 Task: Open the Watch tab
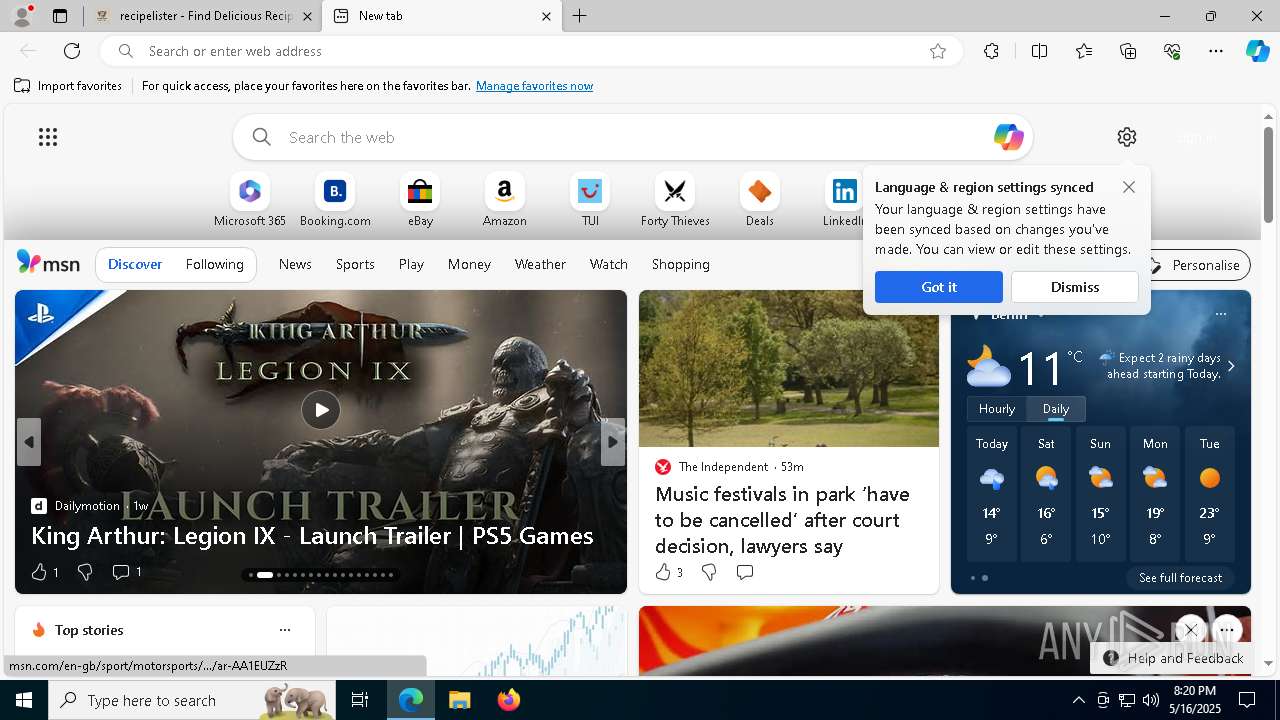tap(609, 264)
